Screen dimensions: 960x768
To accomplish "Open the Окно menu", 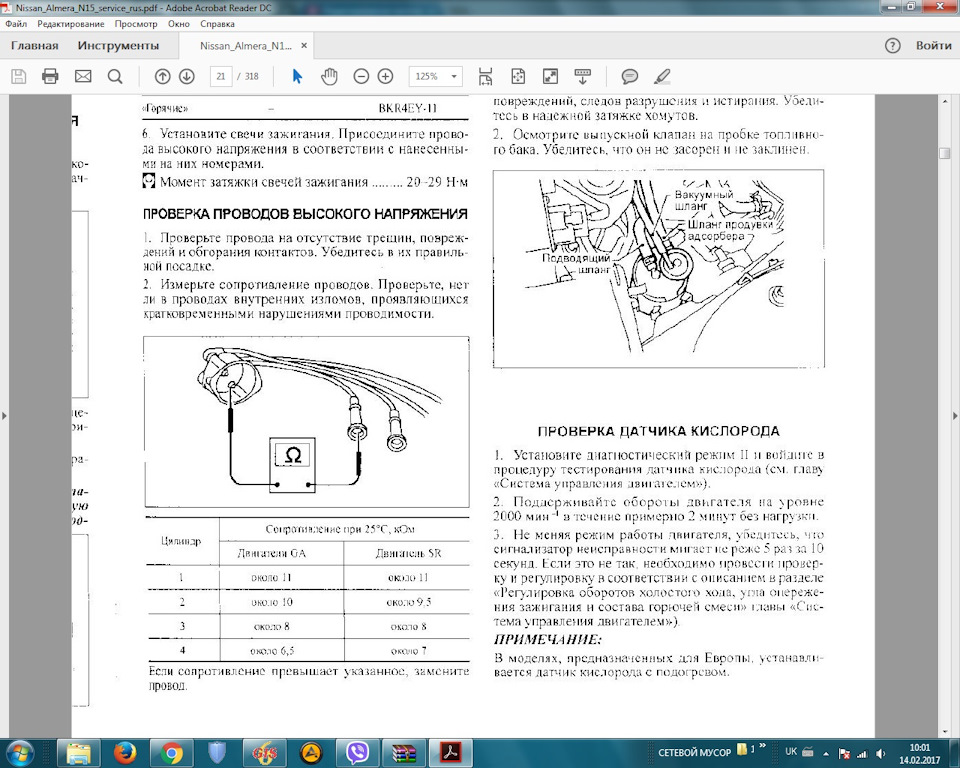I will point(179,24).
